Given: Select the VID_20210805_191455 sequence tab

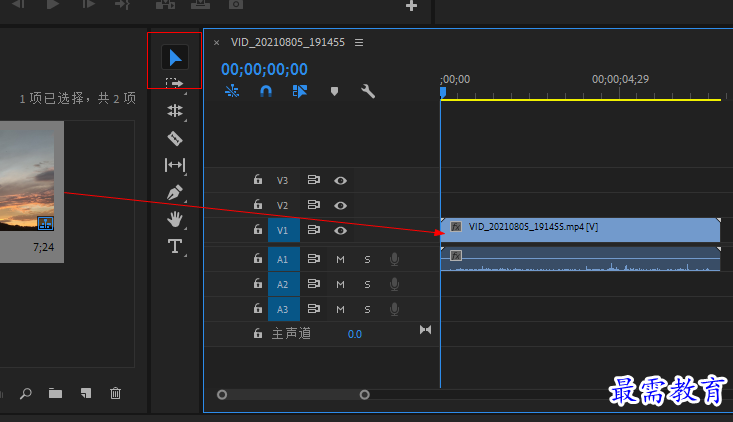Looking at the screenshot, I should point(287,42).
